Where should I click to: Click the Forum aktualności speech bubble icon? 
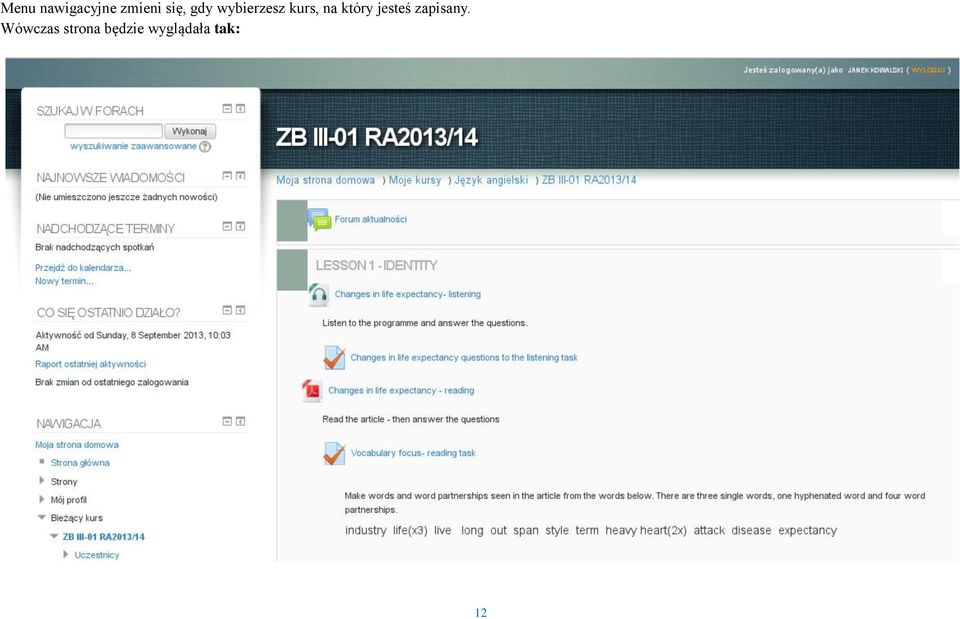coord(319,220)
